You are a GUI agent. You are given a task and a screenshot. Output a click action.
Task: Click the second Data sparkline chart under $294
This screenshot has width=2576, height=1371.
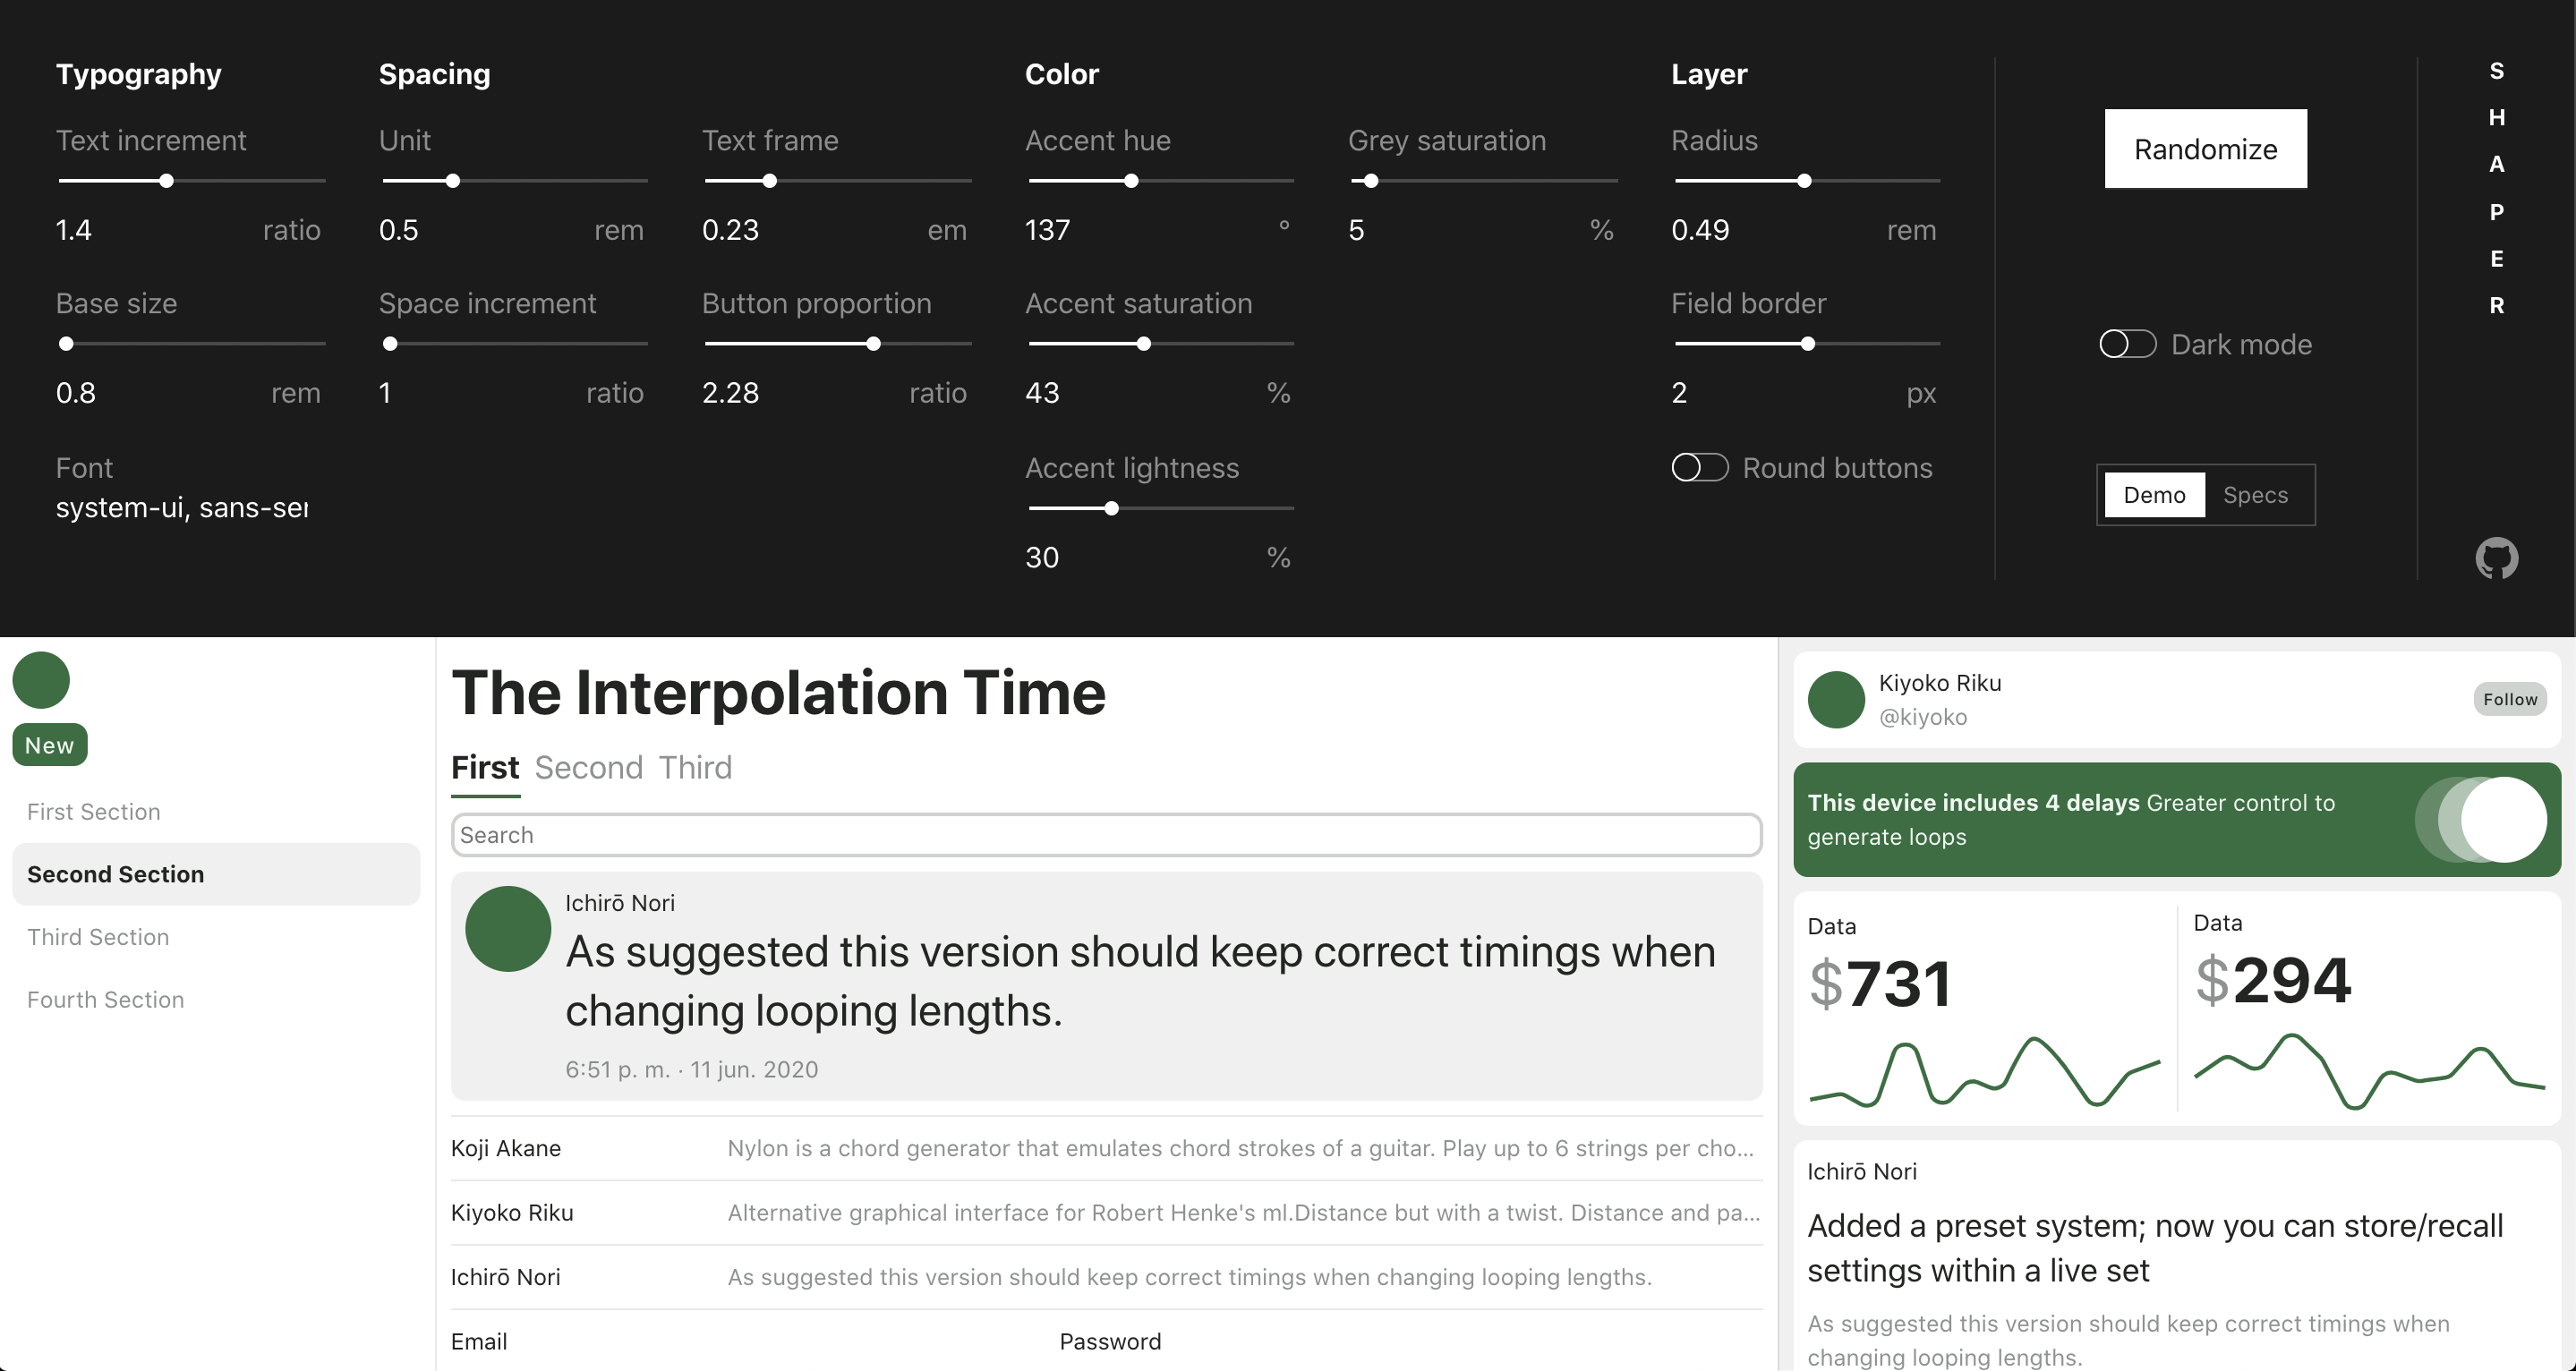[2368, 1072]
